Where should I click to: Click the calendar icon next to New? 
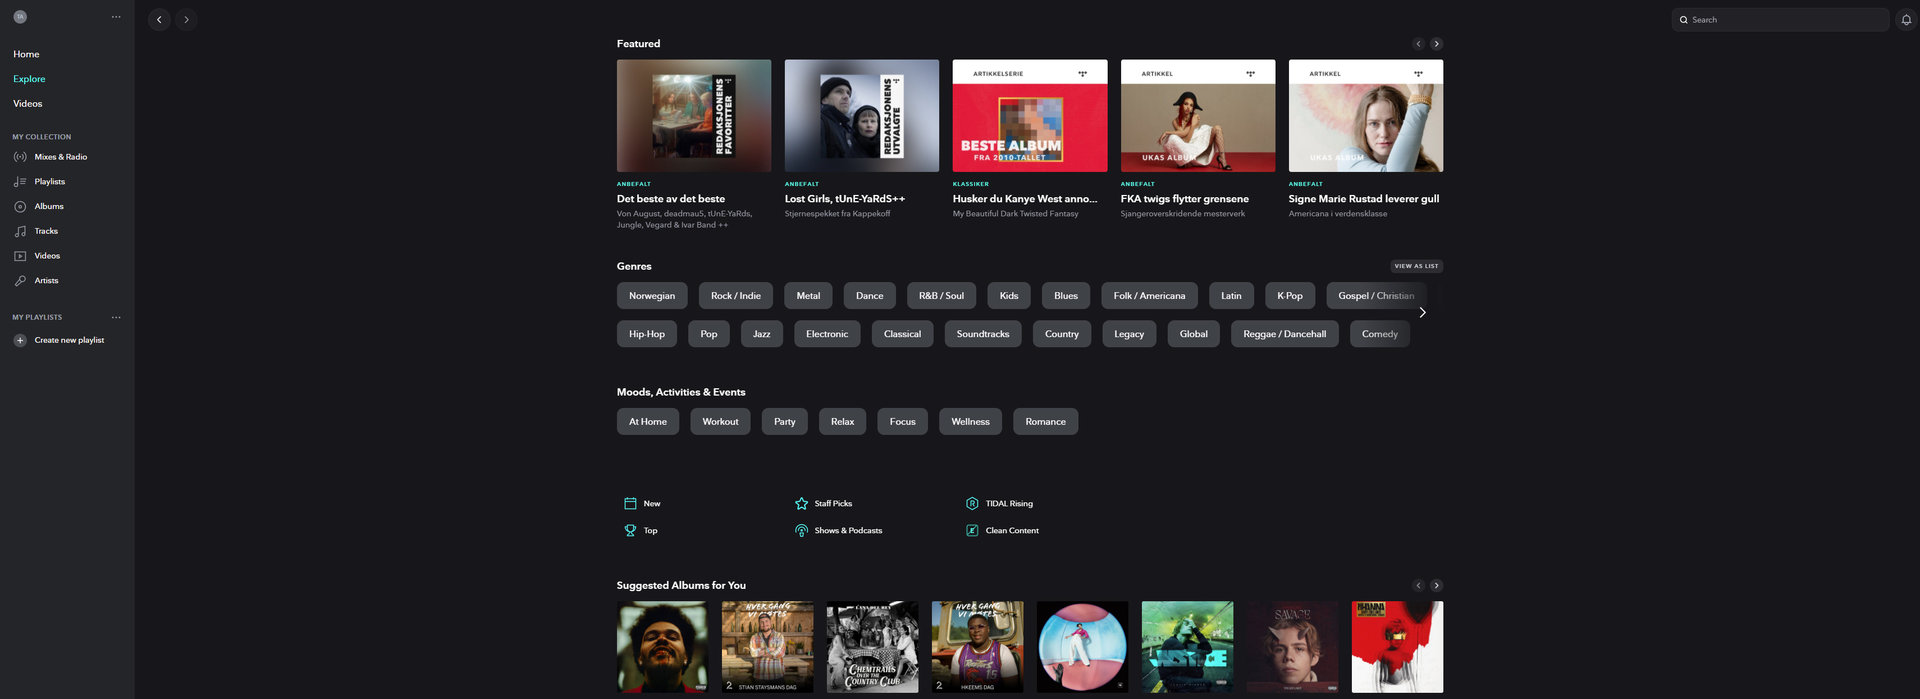pos(630,504)
